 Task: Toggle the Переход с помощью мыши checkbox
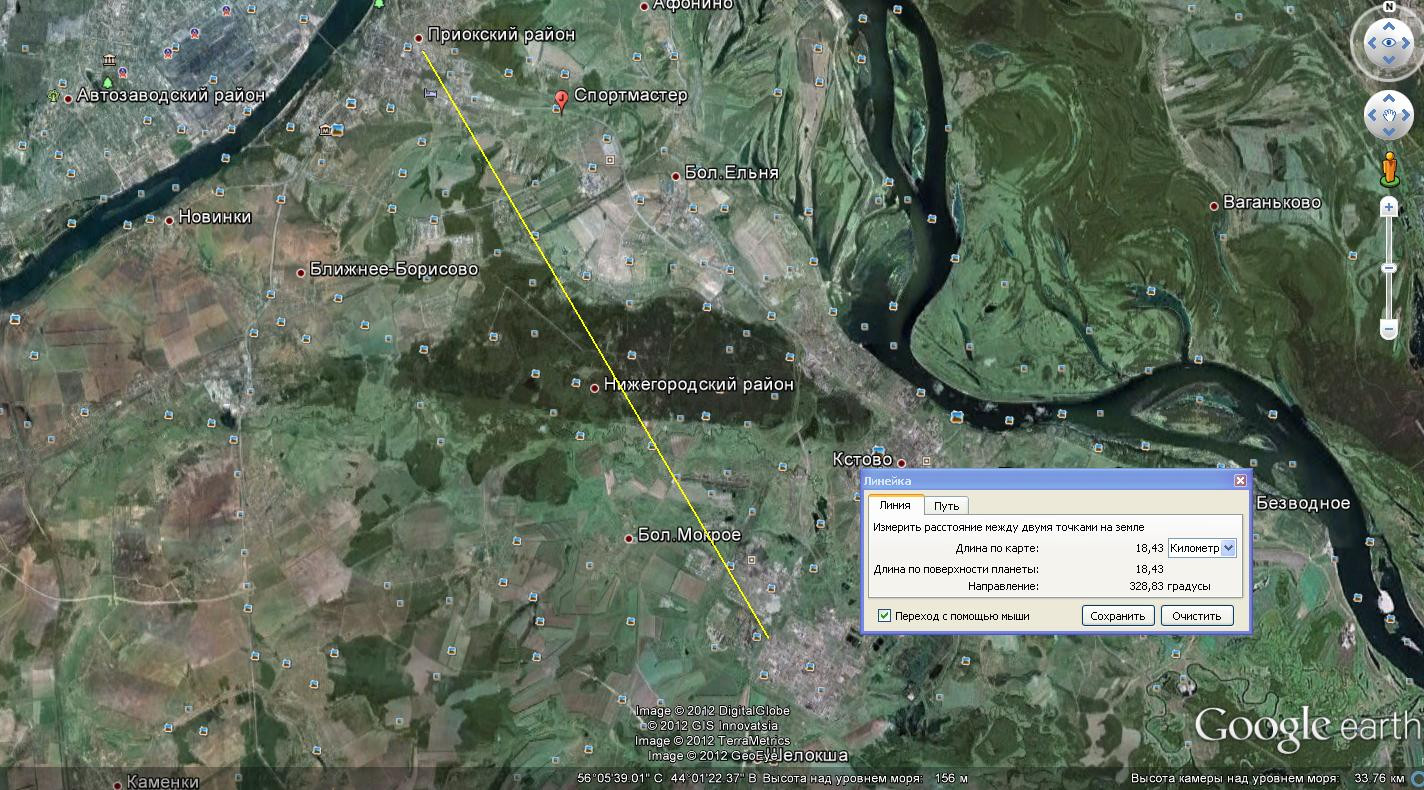pos(884,616)
